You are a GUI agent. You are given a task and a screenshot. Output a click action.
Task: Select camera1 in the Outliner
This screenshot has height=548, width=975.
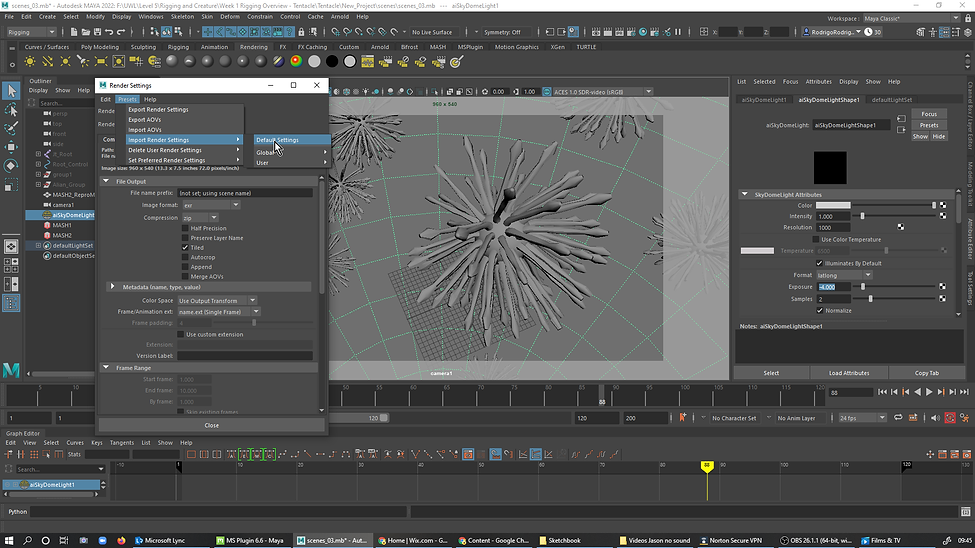tap(63, 205)
